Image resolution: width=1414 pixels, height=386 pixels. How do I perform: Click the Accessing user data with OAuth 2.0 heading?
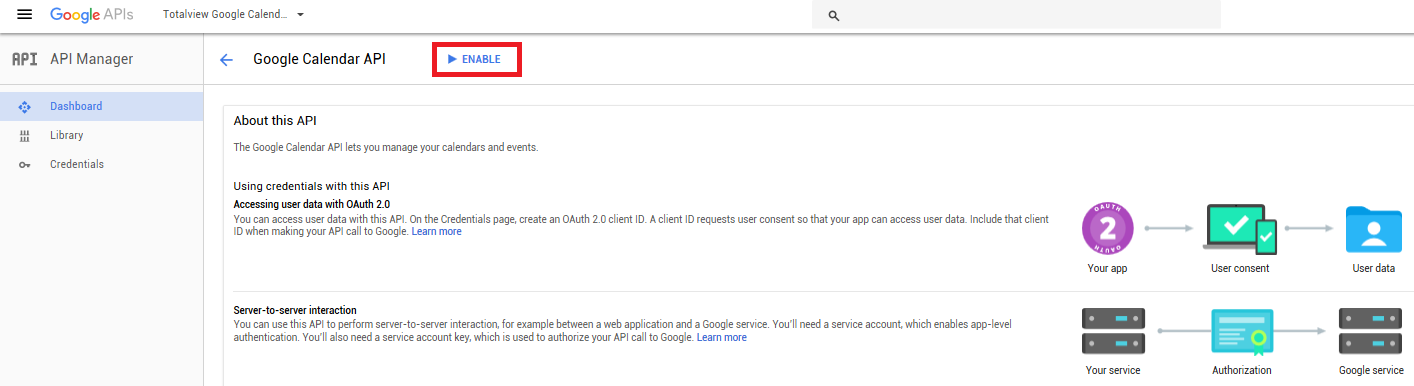[x=312, y=204]
